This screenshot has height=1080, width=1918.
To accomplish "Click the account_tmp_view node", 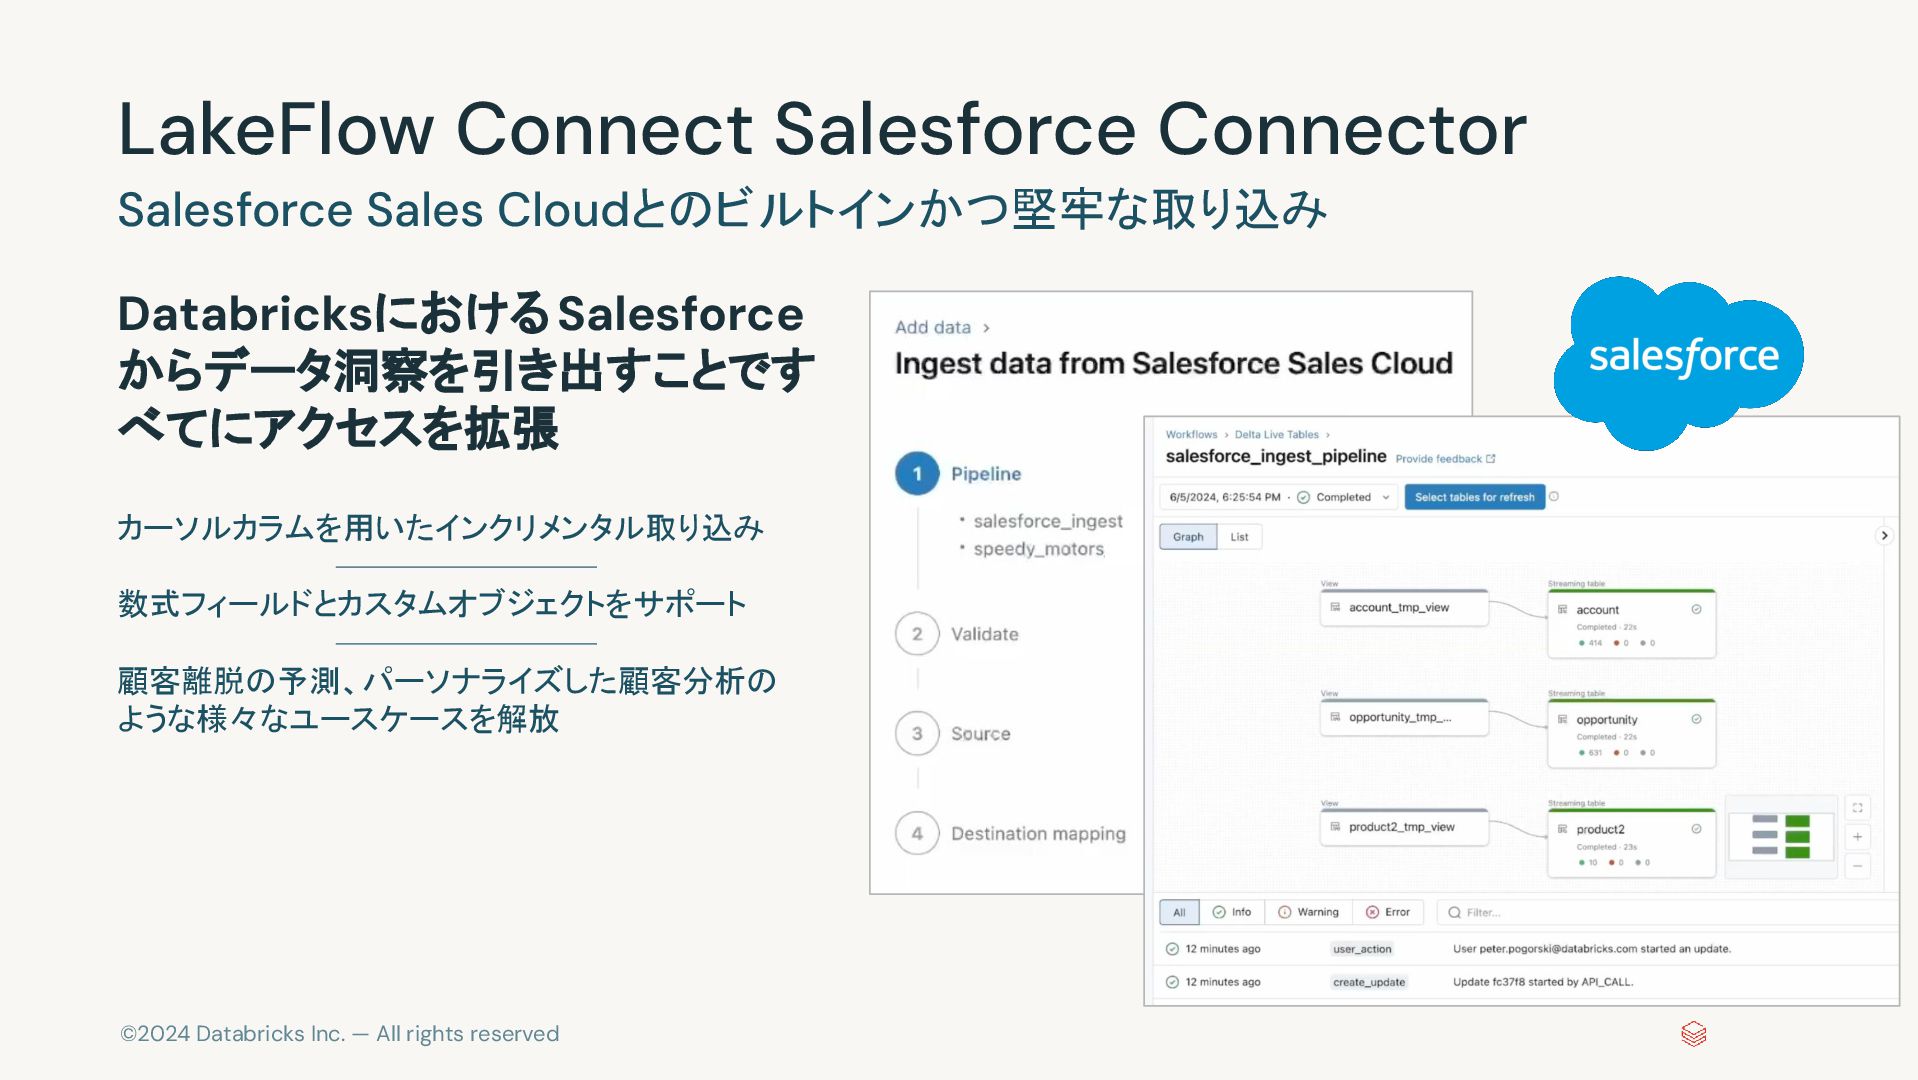I will 1404,608.
